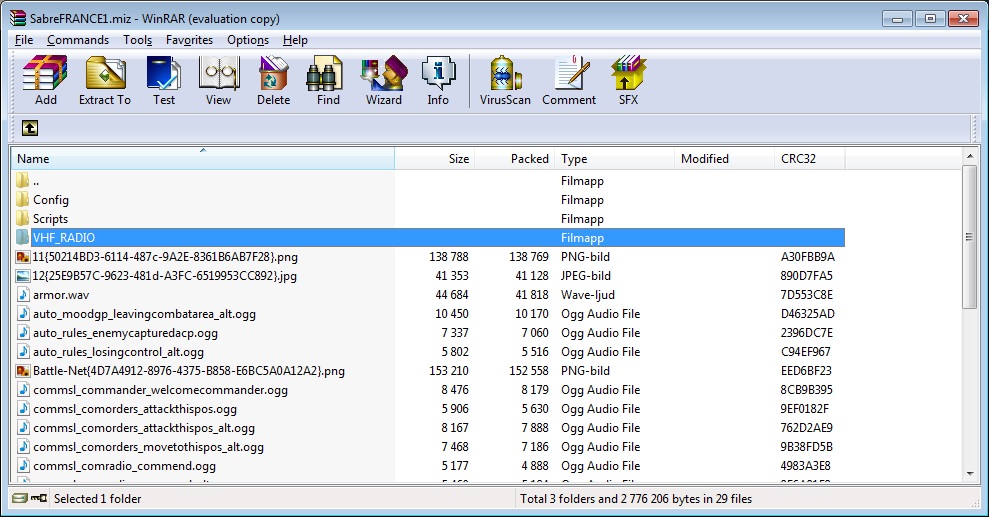
Task: Click the 'Wave-ljud' type cell
Action: coord(588,294)
